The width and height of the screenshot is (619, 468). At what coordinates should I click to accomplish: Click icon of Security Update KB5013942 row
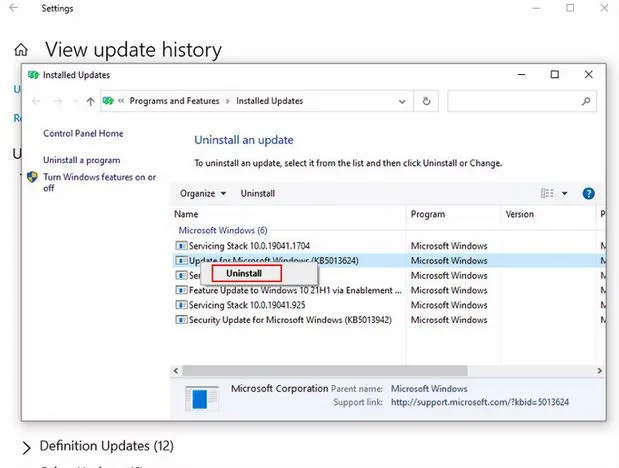(181, 320)
